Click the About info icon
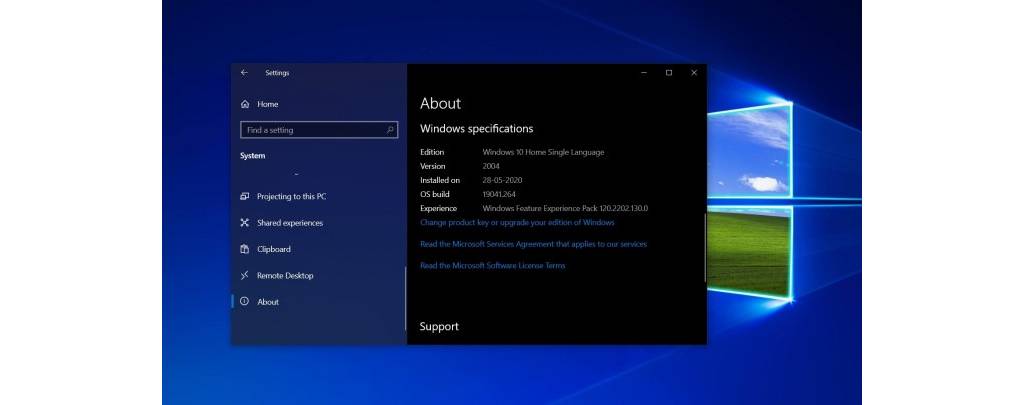The height and width of the screenshot is (405, 1024). (245, 302)
